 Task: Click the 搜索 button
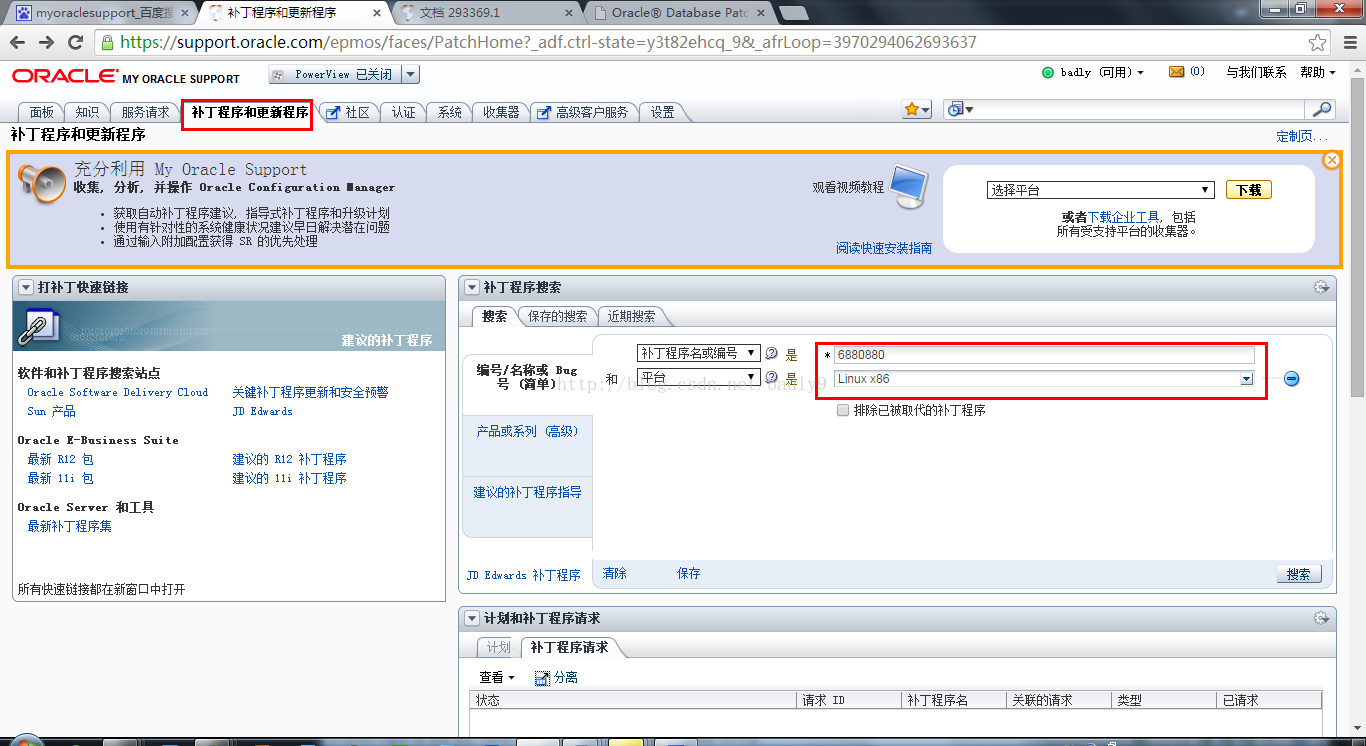1298,574
